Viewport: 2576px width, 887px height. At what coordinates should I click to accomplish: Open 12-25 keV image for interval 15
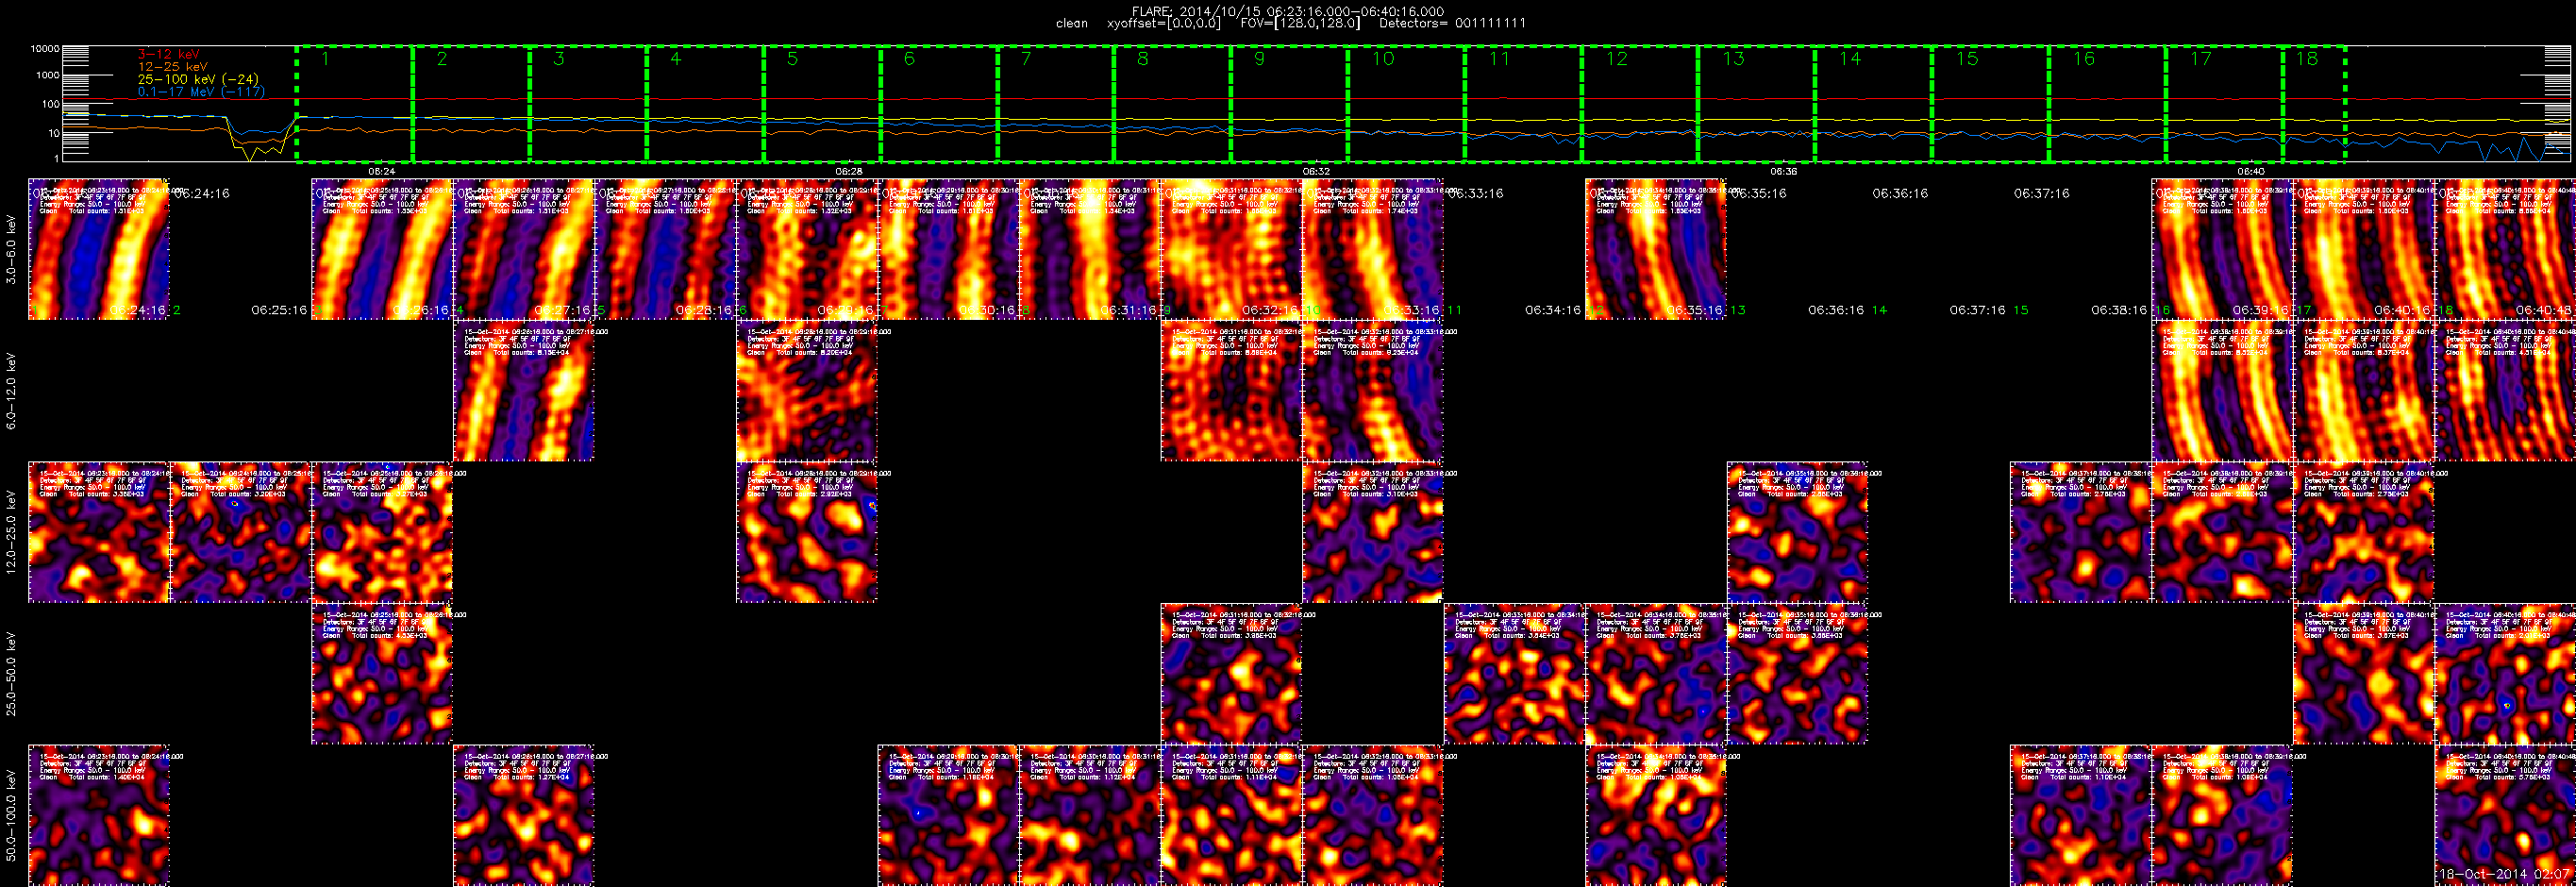[x=2079, y=532]
